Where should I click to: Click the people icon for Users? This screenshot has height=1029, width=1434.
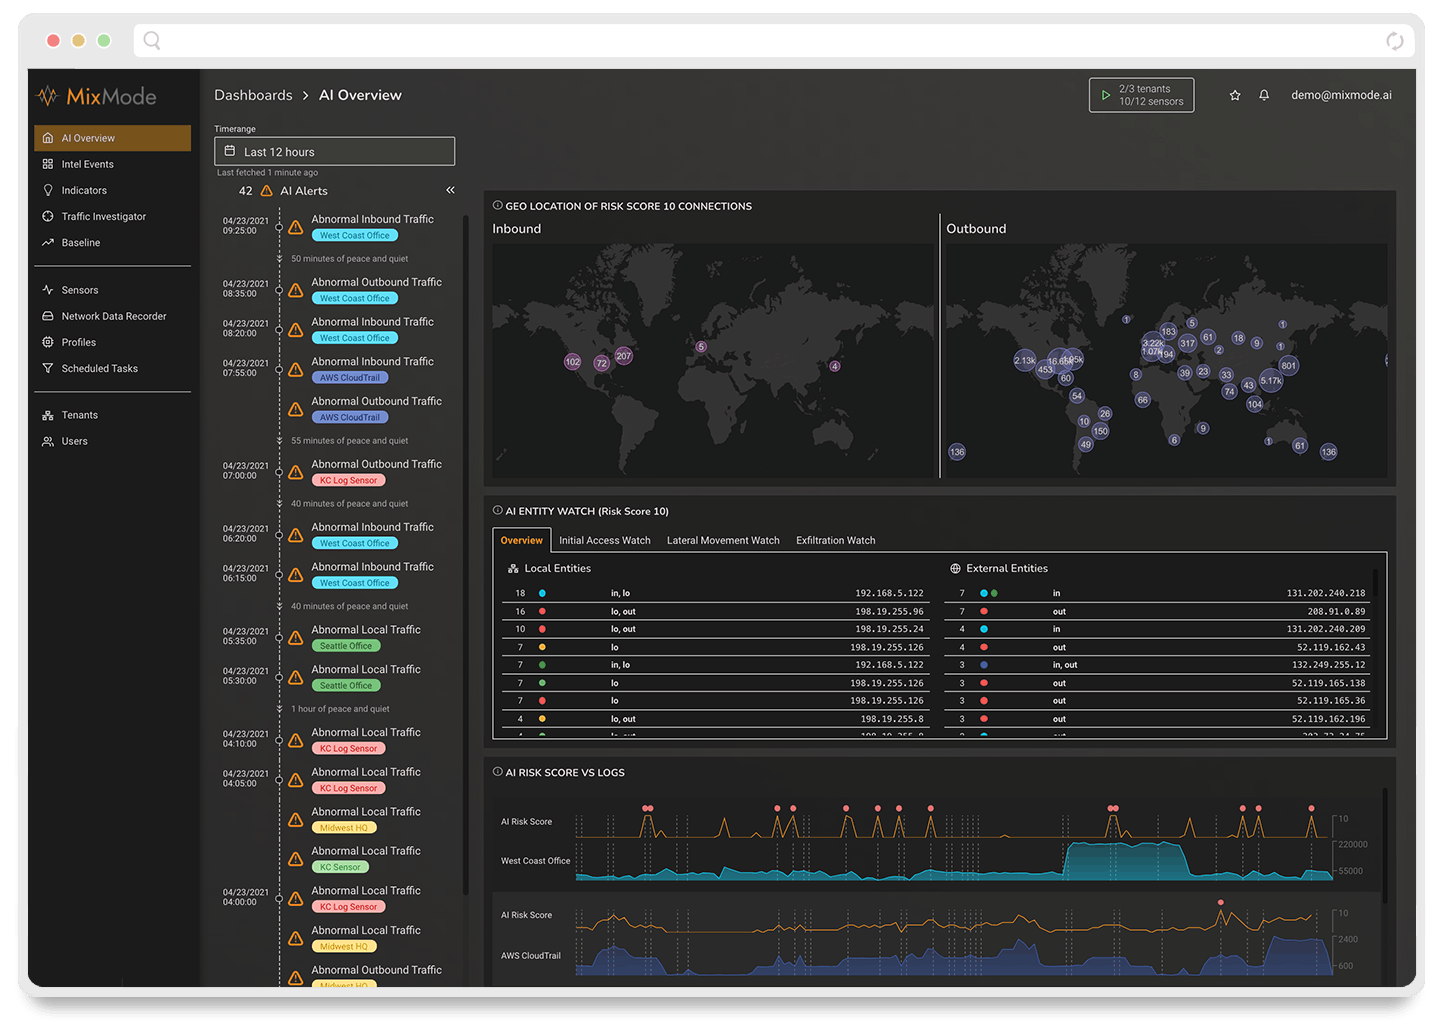point(48,441)
